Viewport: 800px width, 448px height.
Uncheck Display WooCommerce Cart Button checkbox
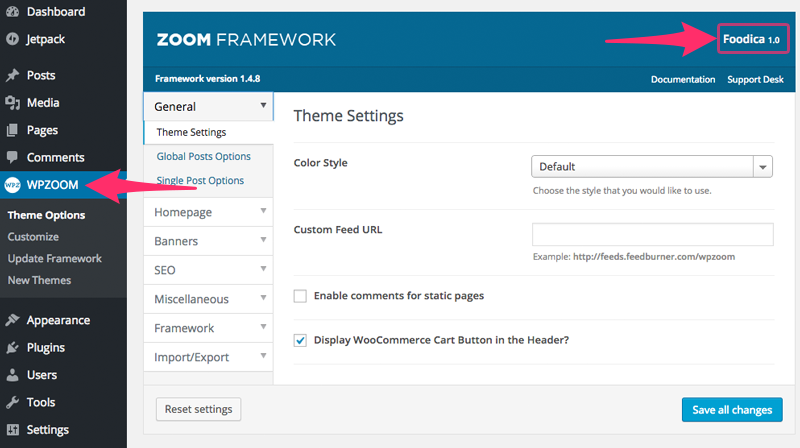[300, 340]
